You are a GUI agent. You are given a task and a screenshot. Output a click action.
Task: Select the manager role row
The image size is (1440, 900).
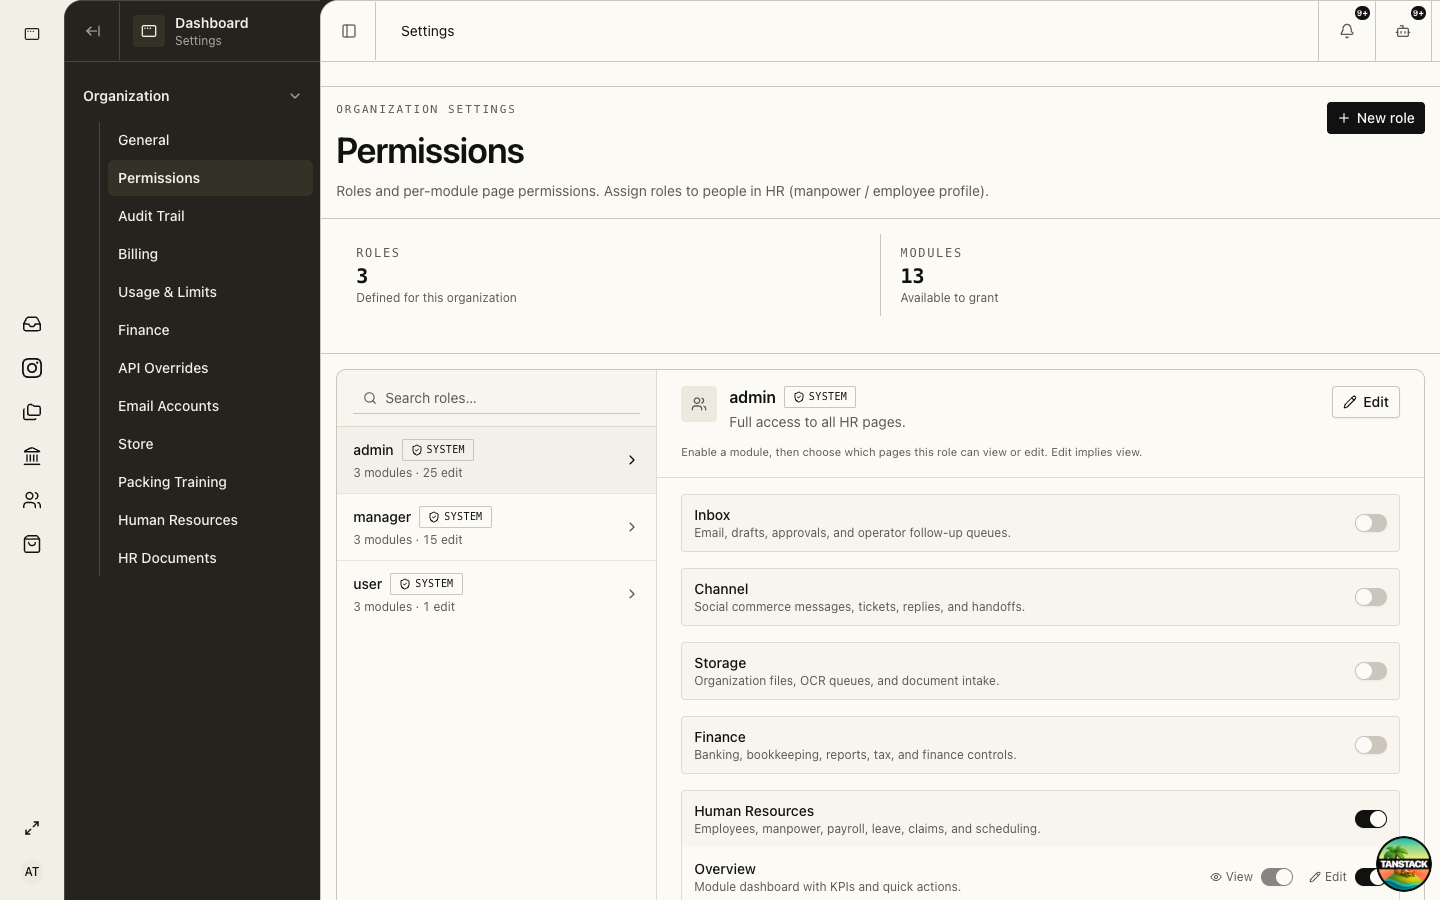click(496, 527)
